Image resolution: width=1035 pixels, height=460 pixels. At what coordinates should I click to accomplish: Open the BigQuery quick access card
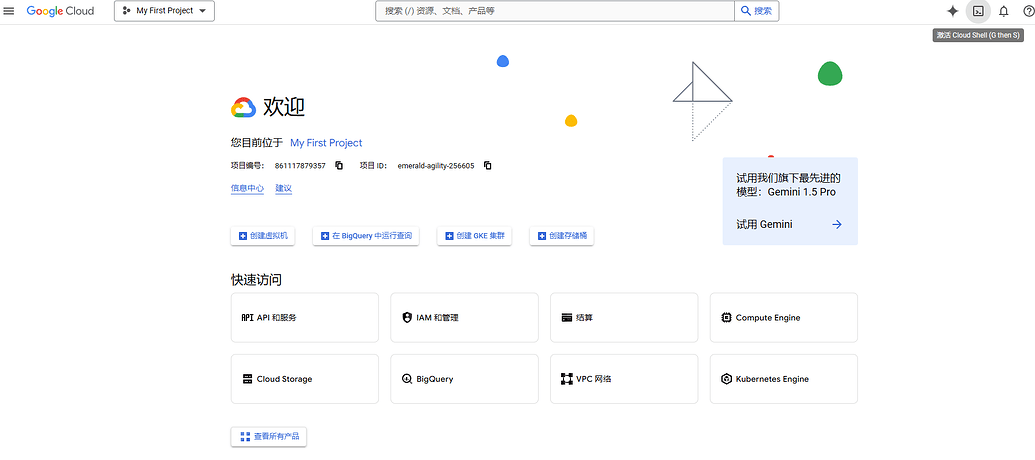(464, 379)
